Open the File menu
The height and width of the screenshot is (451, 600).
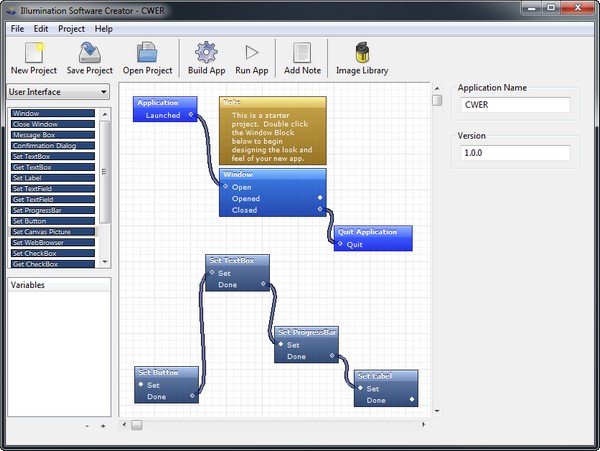pyautogui.click(x=17, y=29)
